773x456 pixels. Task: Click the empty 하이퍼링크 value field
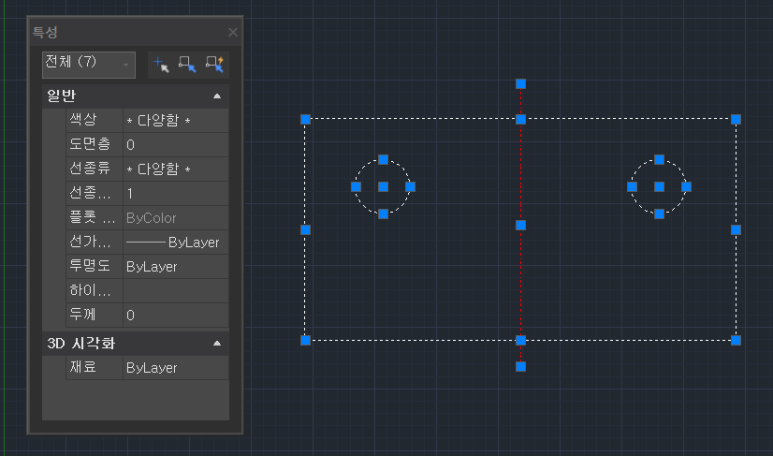click(175, 291)
